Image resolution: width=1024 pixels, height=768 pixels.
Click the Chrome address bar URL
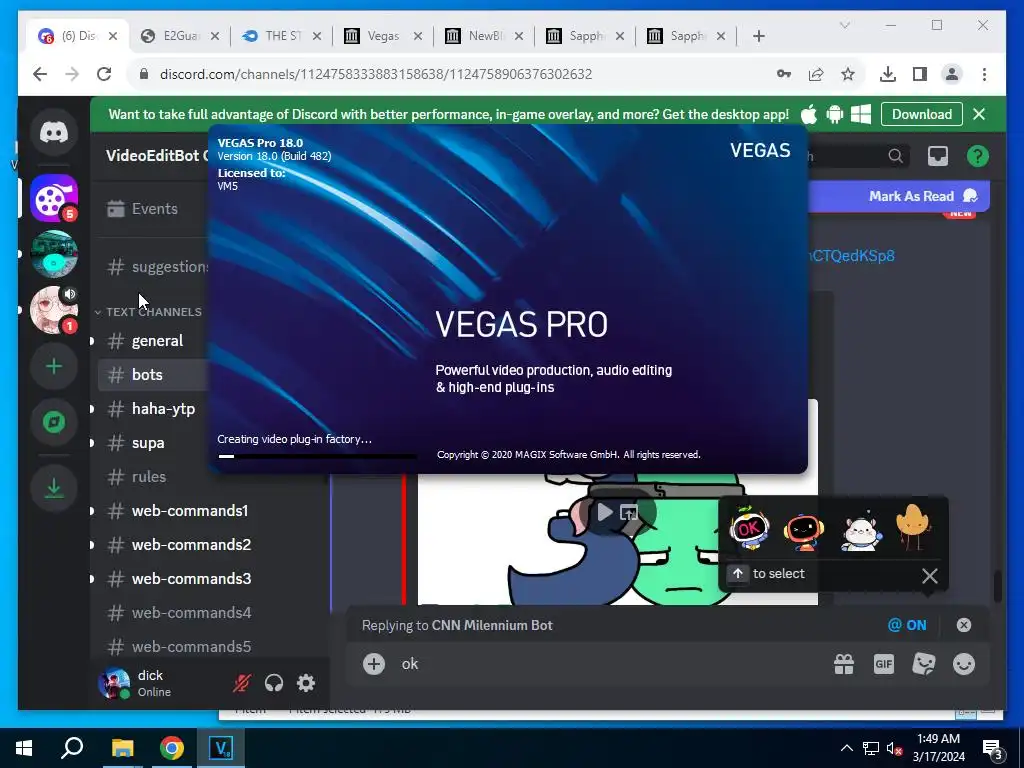376,74
